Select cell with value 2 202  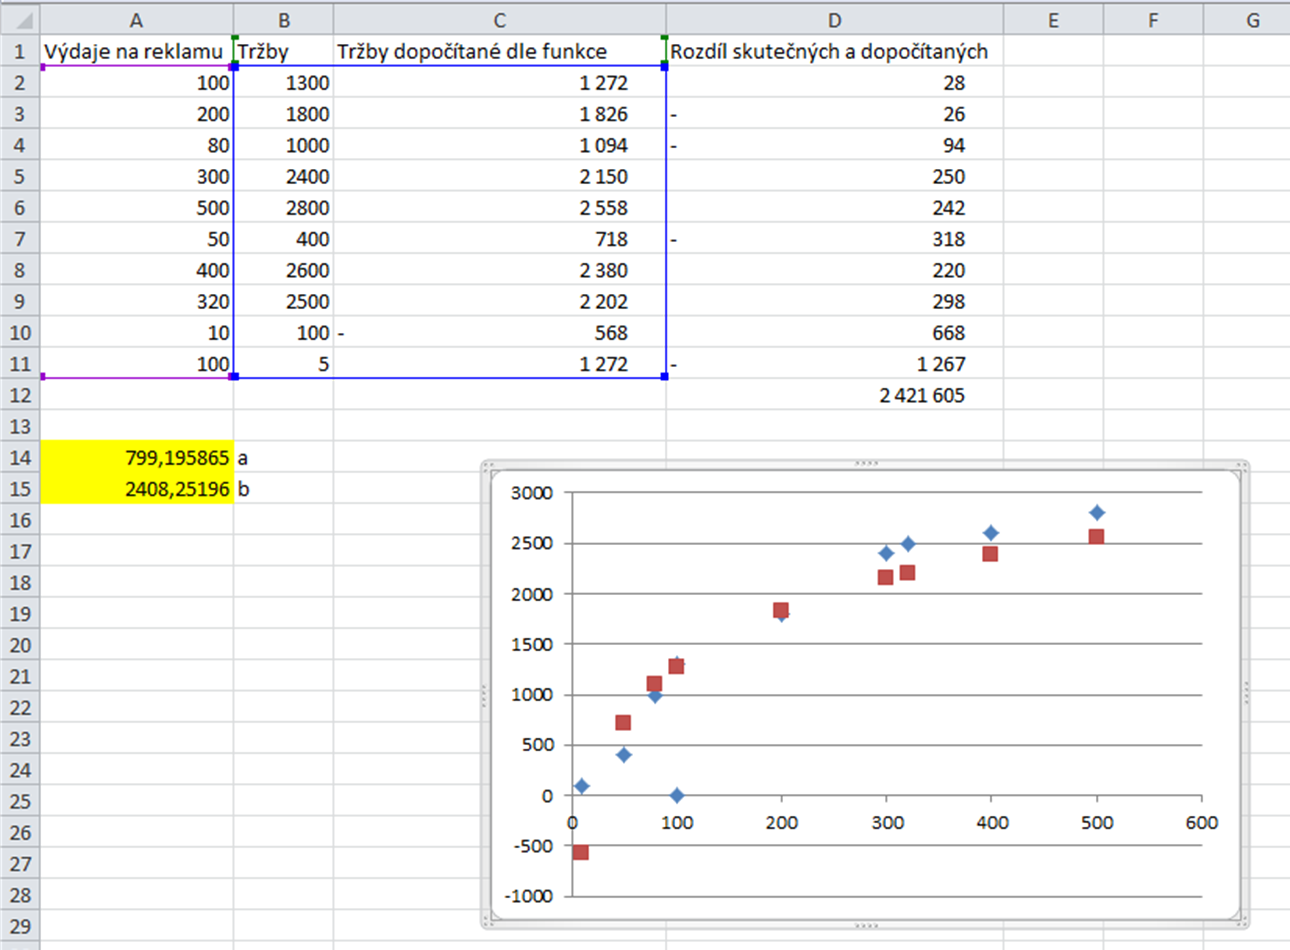(500, 301)
